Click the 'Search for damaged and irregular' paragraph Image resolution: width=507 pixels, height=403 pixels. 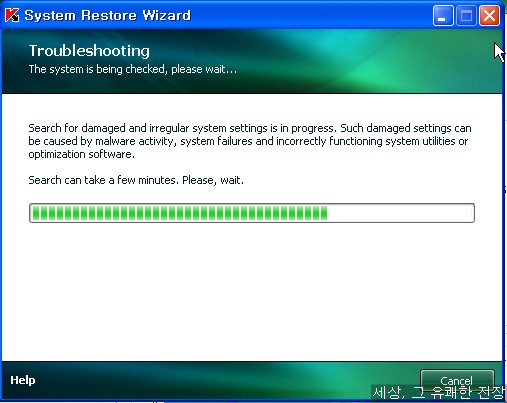pos(250,141)
